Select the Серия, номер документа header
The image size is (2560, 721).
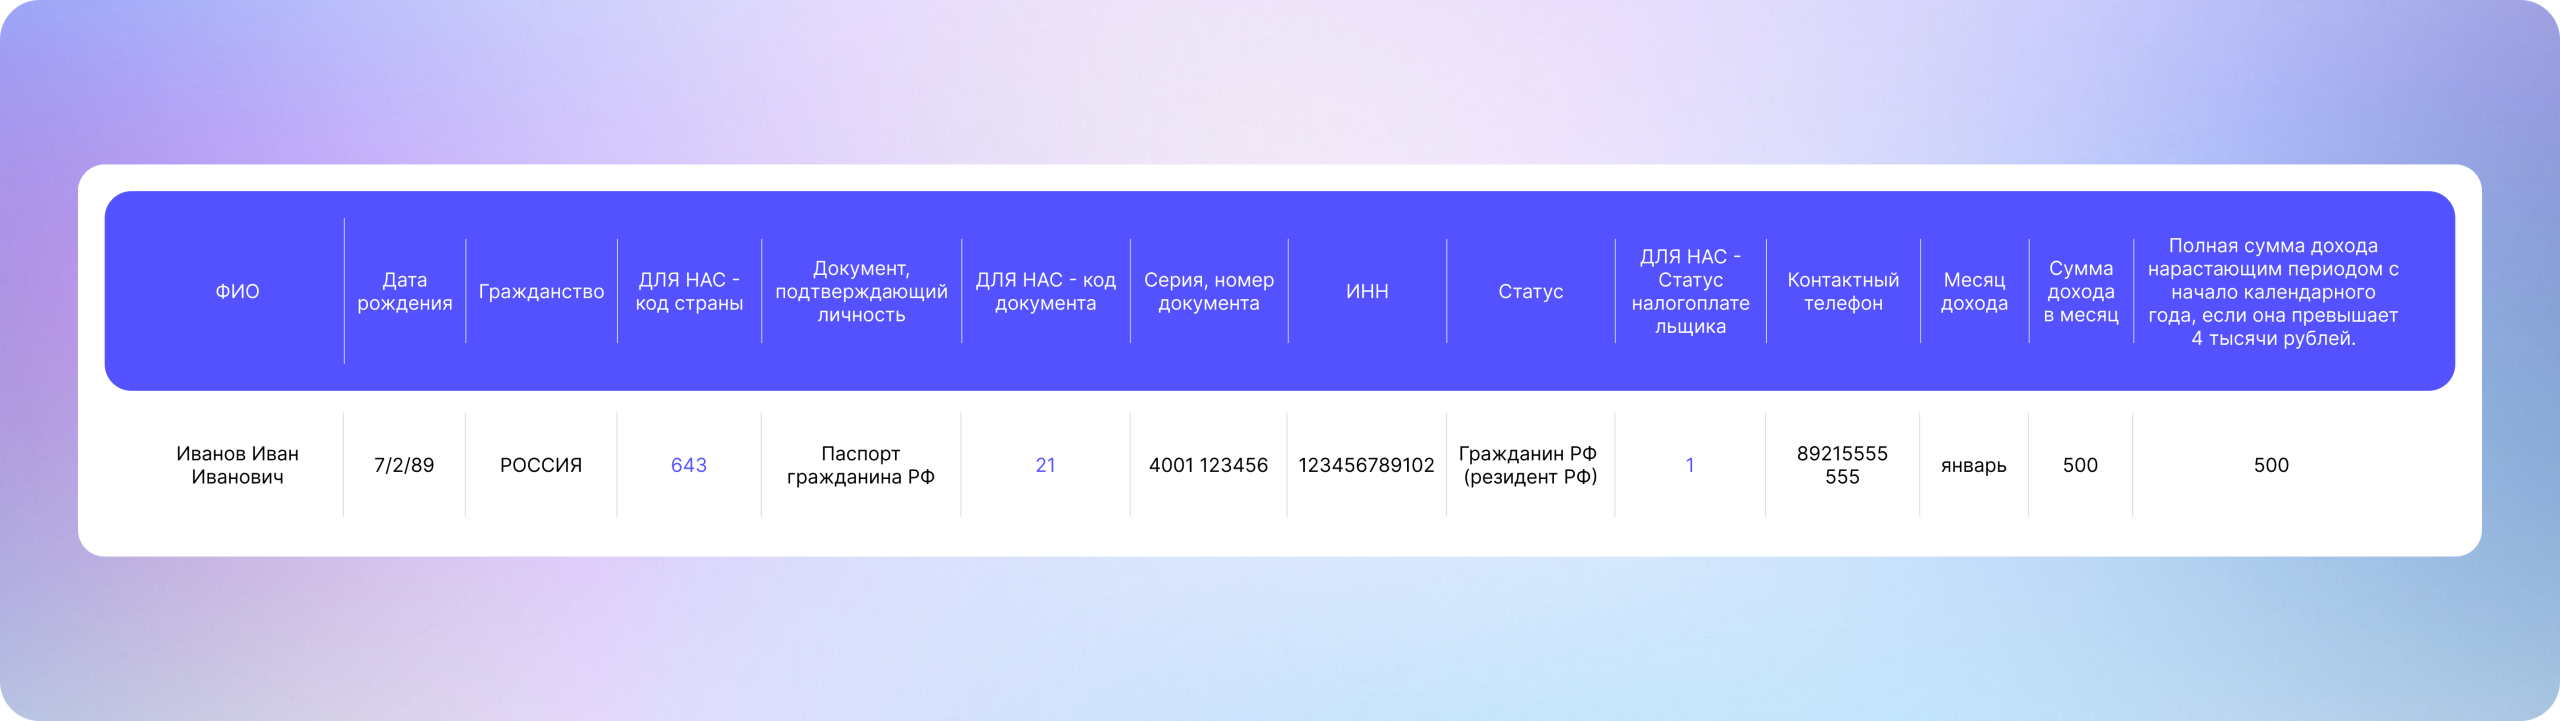tap(1208, 291)
